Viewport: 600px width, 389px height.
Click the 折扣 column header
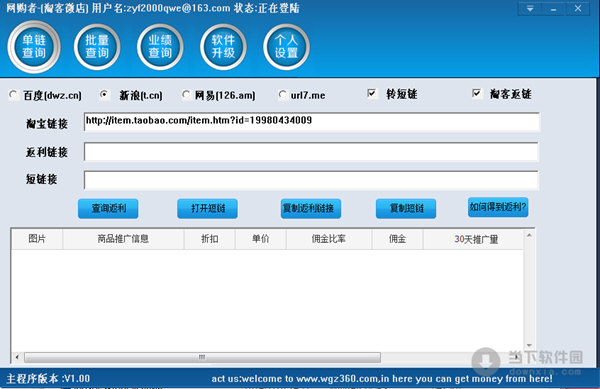pyautogui.click(x=210, y=239)
